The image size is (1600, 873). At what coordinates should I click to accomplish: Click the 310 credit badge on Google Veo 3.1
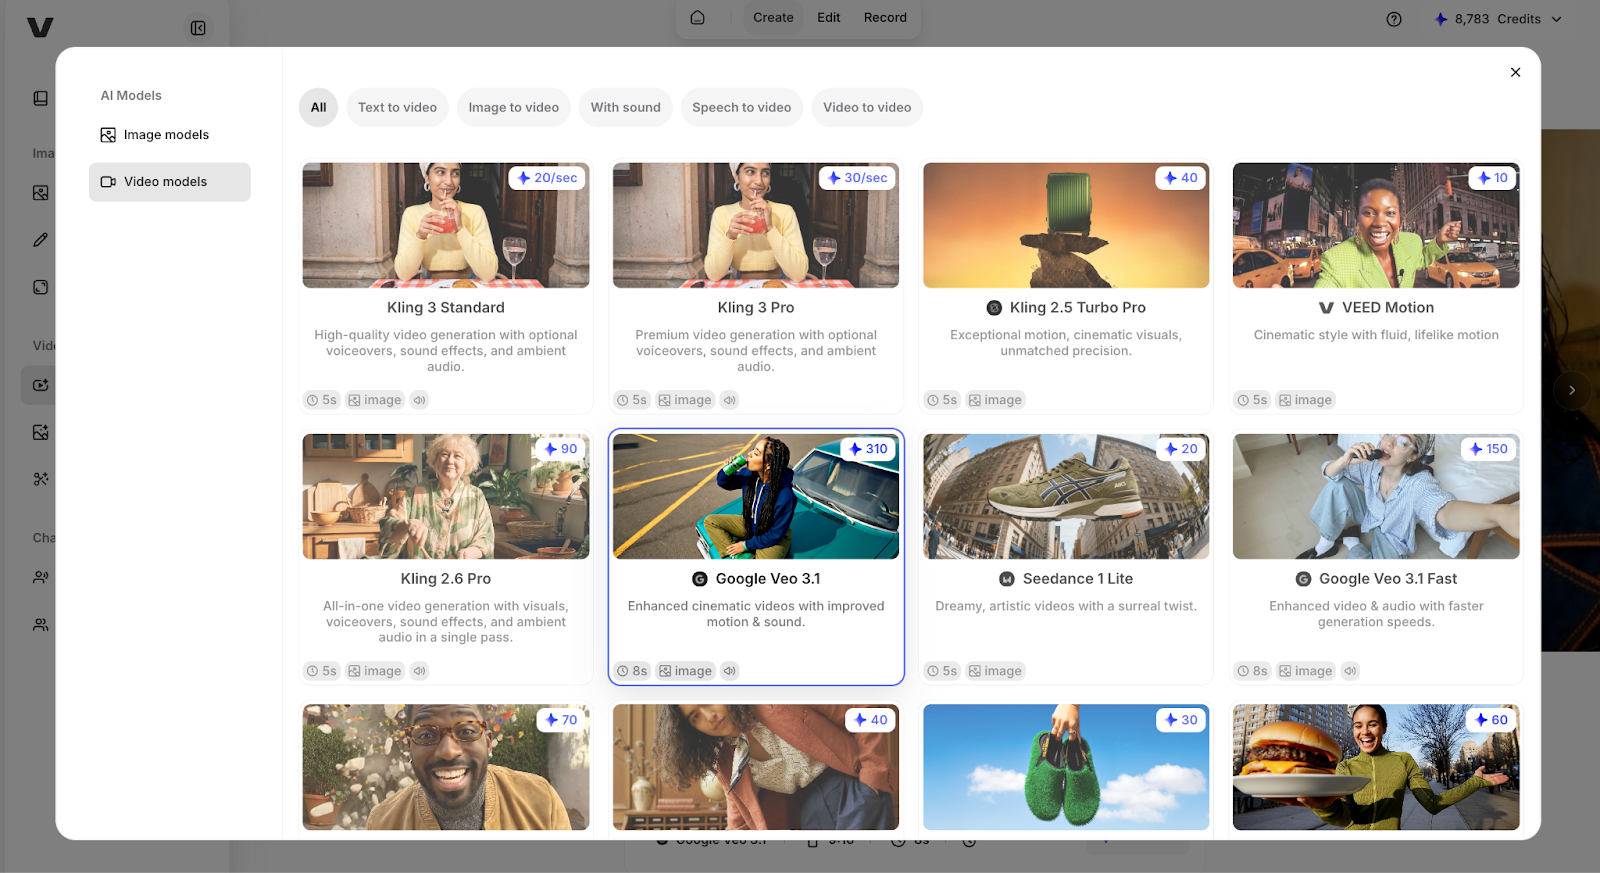(x=867, y=449)
